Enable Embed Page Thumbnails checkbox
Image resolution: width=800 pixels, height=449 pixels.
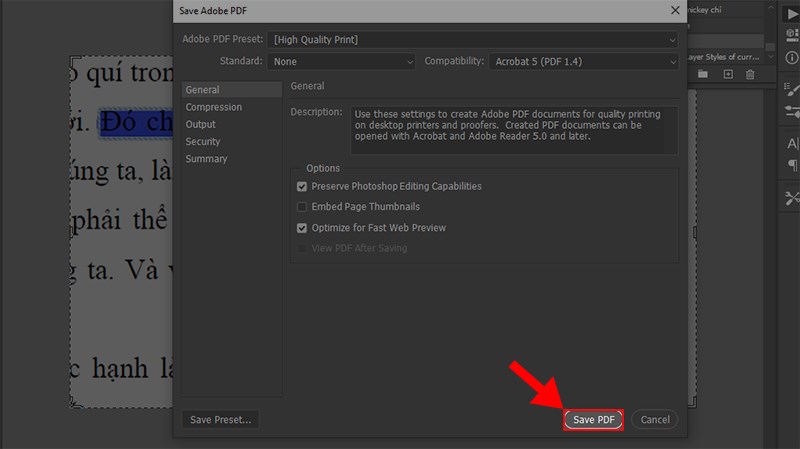coord(302,207)
